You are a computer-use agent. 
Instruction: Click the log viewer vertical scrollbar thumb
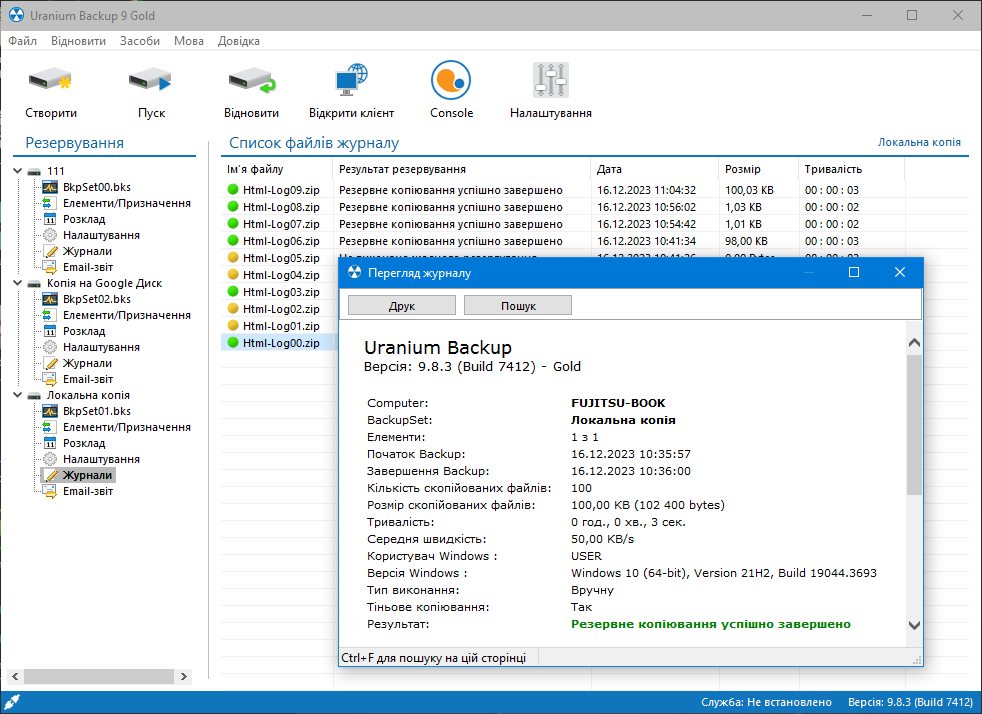[x=914, y=425]
